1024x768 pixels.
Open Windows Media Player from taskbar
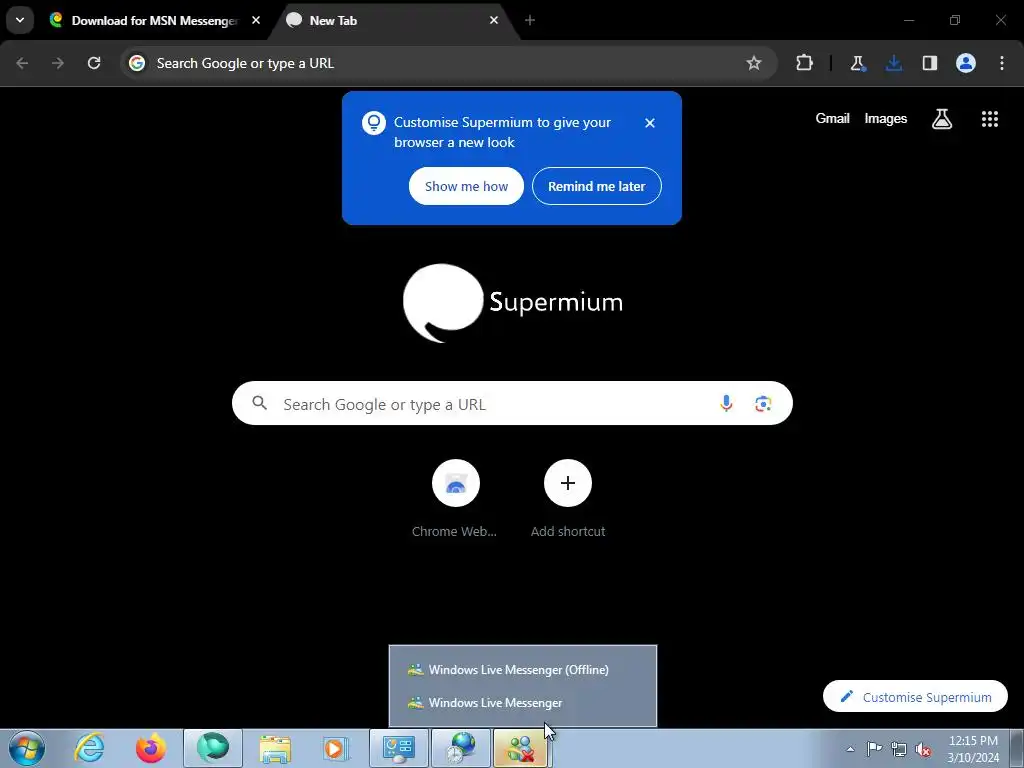tap(336, 748)
